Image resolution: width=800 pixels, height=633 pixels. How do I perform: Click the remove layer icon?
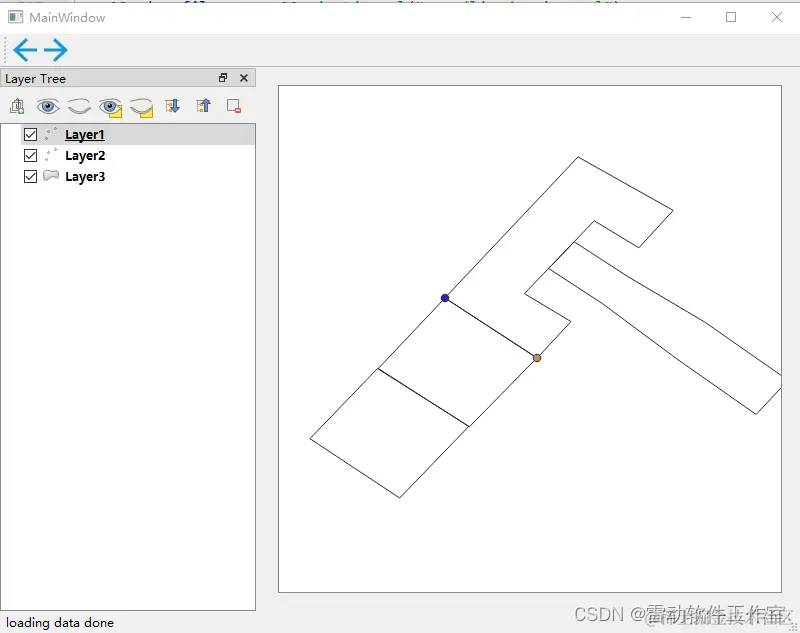coord(234,106)
